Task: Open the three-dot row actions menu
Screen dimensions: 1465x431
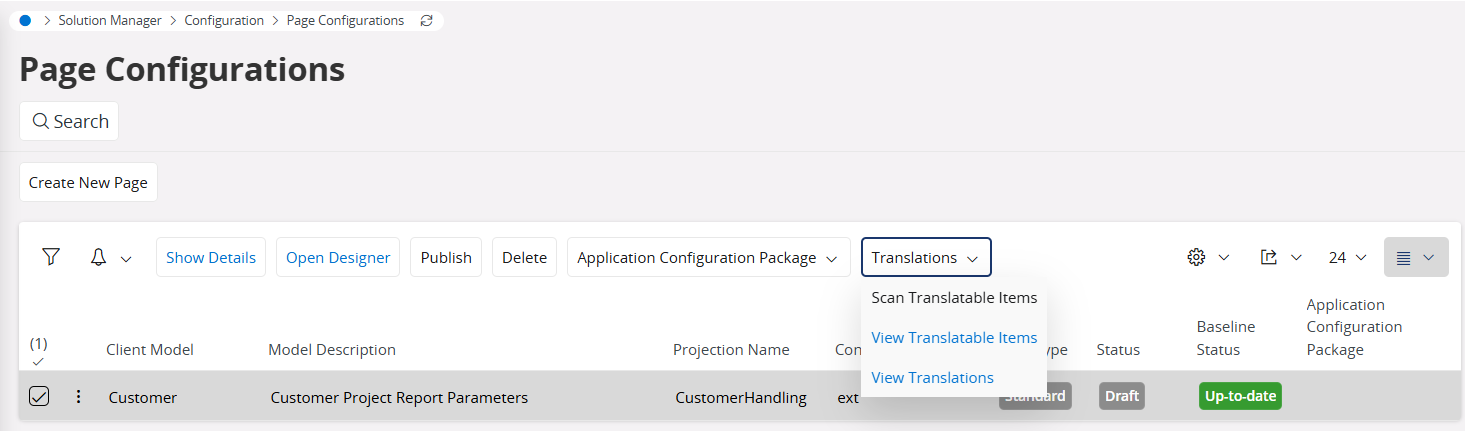Action: click(x=78, y=397)
